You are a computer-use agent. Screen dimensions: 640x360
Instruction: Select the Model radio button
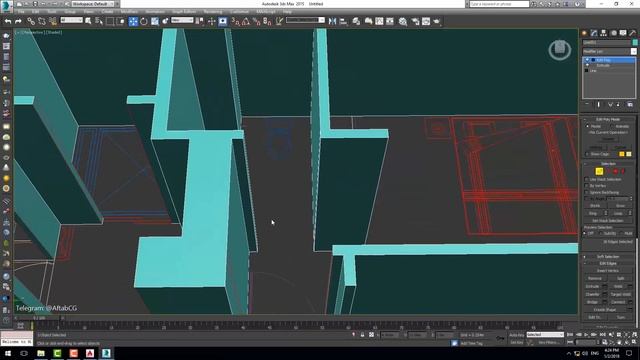coord(587,126)
